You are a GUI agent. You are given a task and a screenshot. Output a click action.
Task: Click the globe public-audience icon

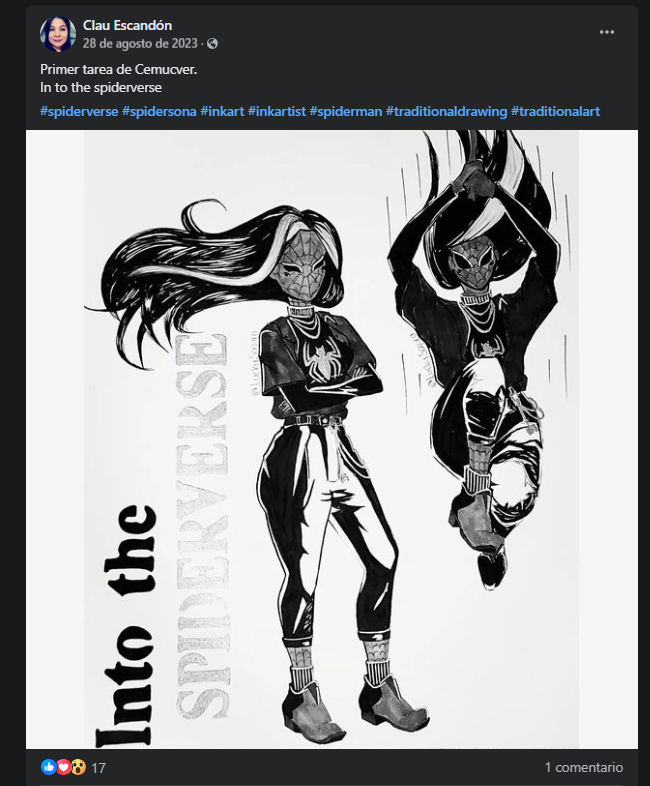pyautogui.click(x=212, y=44)
